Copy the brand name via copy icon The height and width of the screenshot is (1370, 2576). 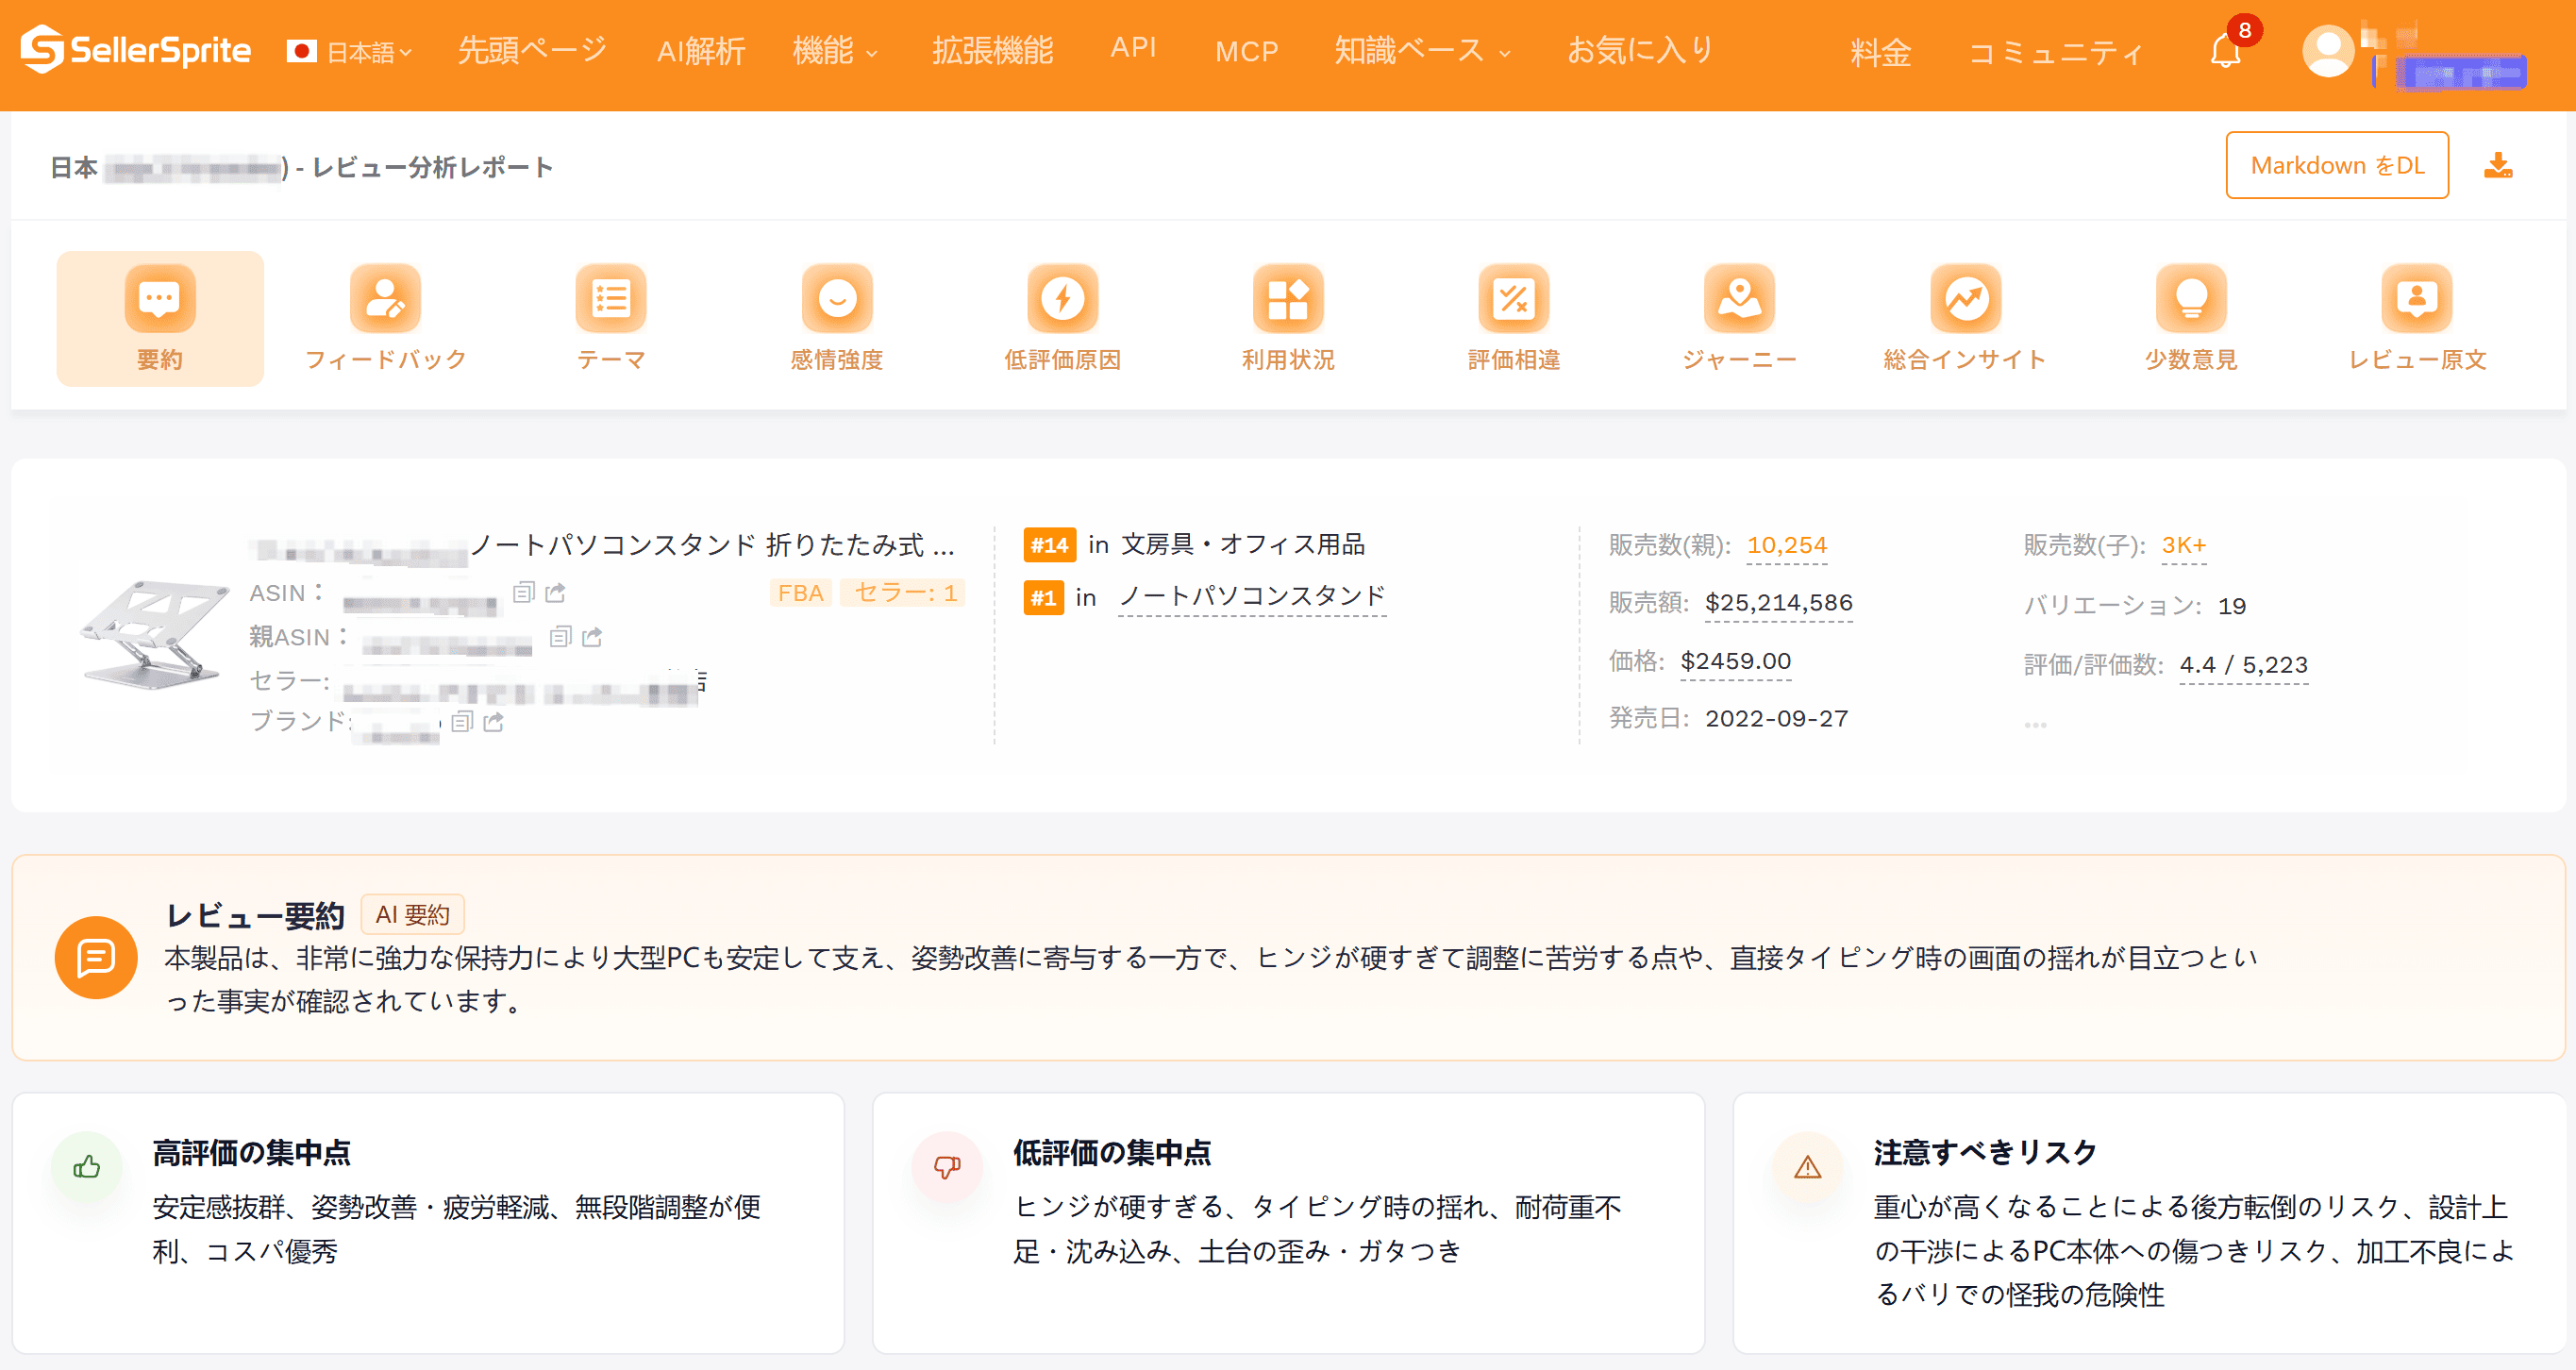tap(462, 722)
